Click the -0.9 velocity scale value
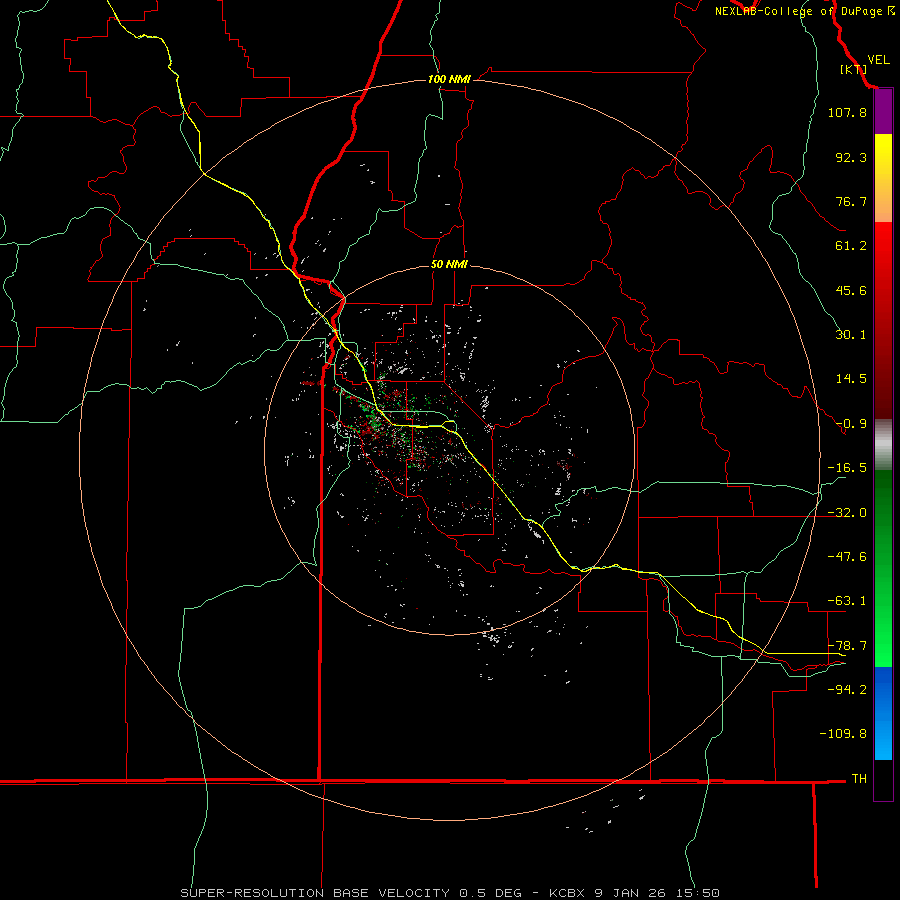This screenshot has height=900, width=900. click(851, 424)
